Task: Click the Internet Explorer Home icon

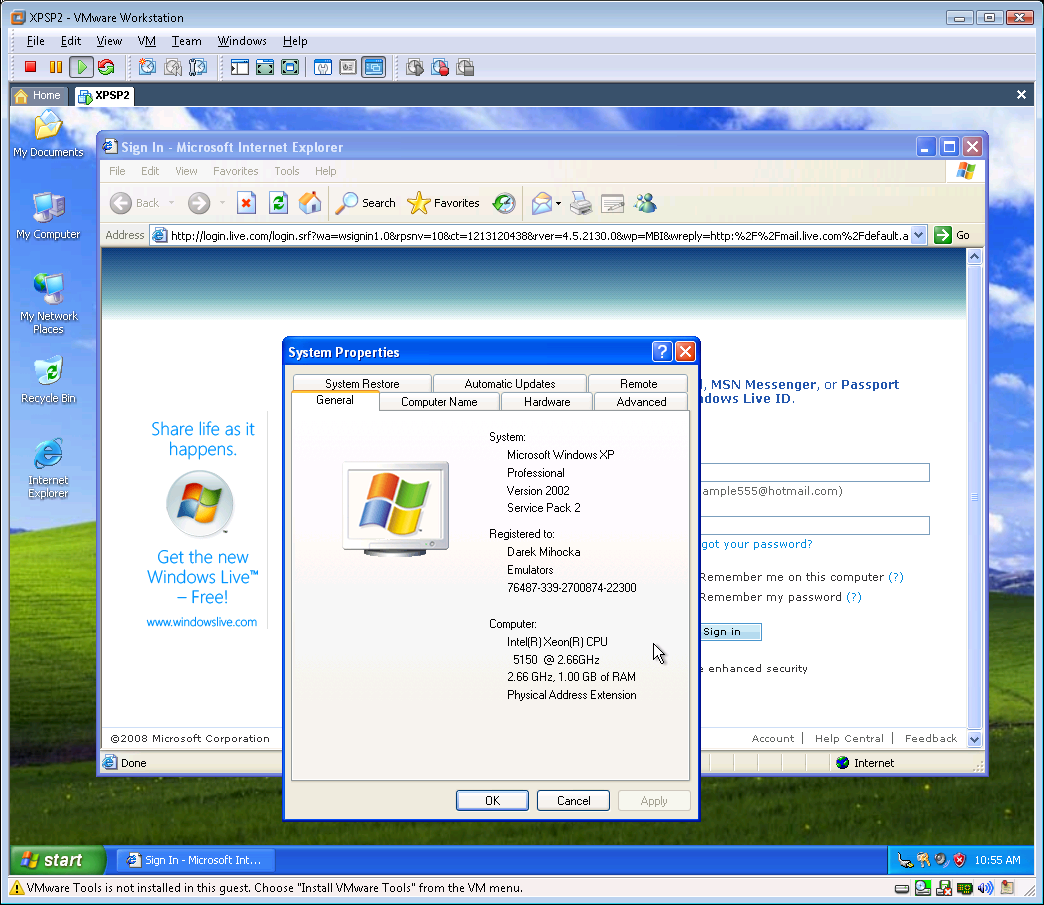Action: [x=310, y=203]
